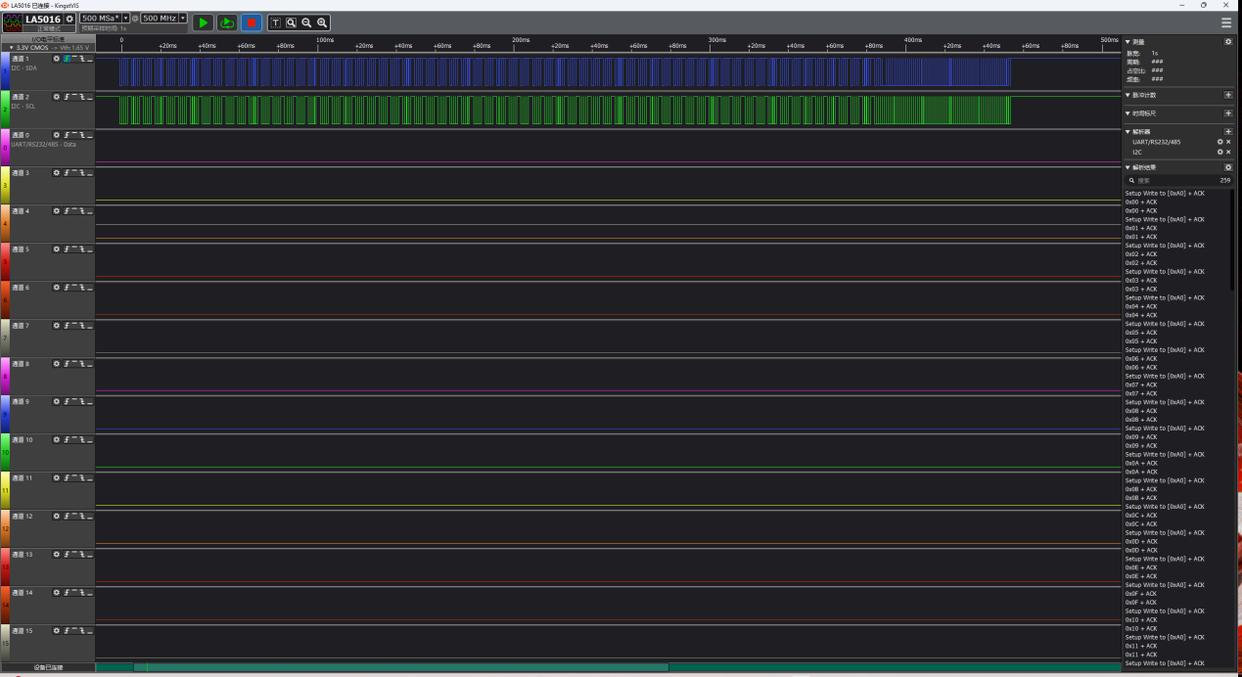Image resolution: width=1242 pixels, height=677 pixels.
Task: Collapse the decode results section
Action: [1128, 167]
